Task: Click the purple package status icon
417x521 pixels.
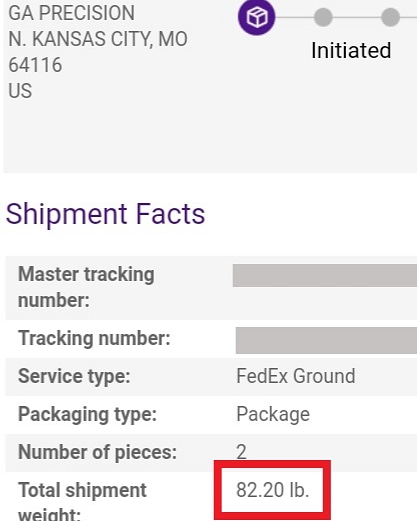Action: click(256, 17)
